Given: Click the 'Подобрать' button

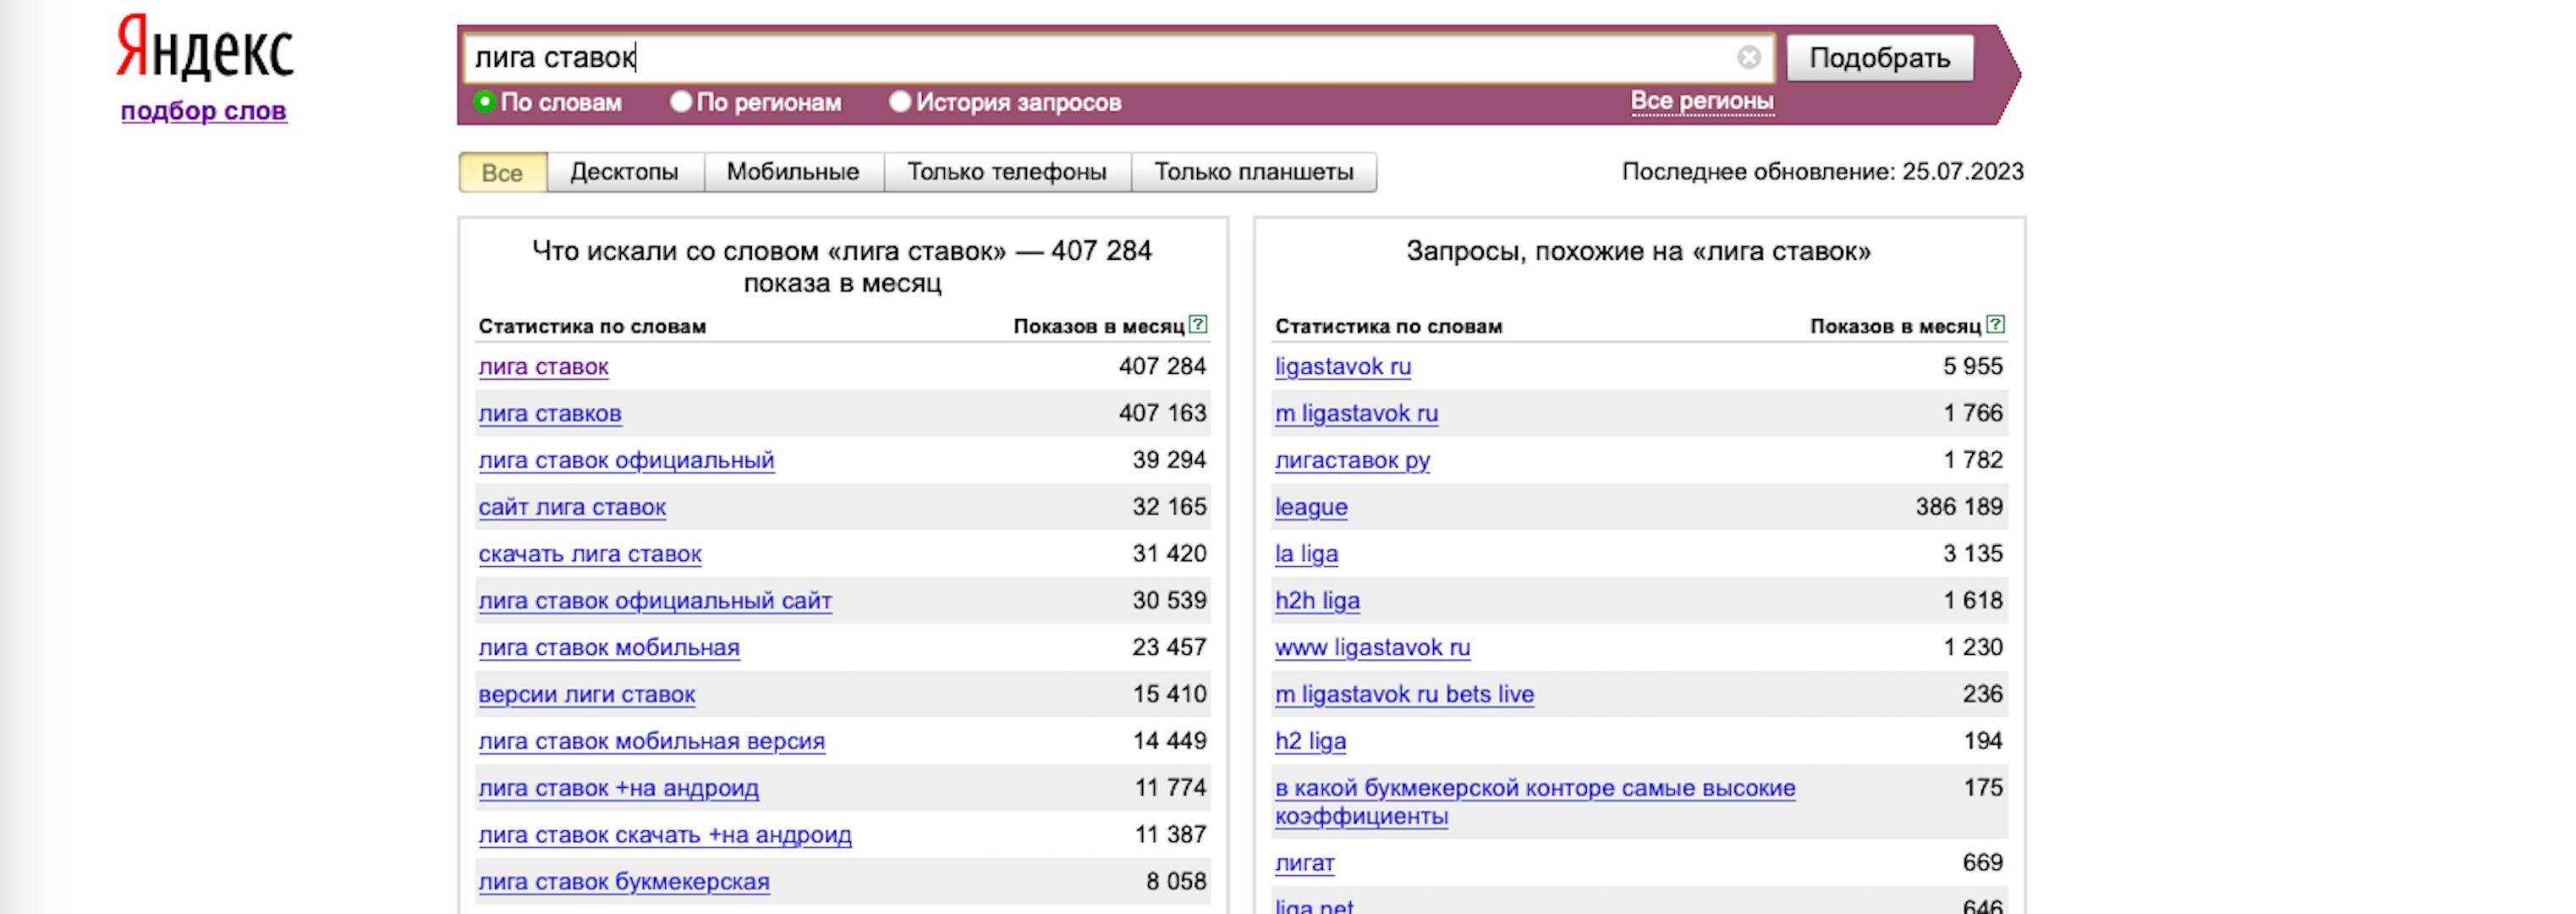Looking at the screenshot, I should tap(1880, 58).
